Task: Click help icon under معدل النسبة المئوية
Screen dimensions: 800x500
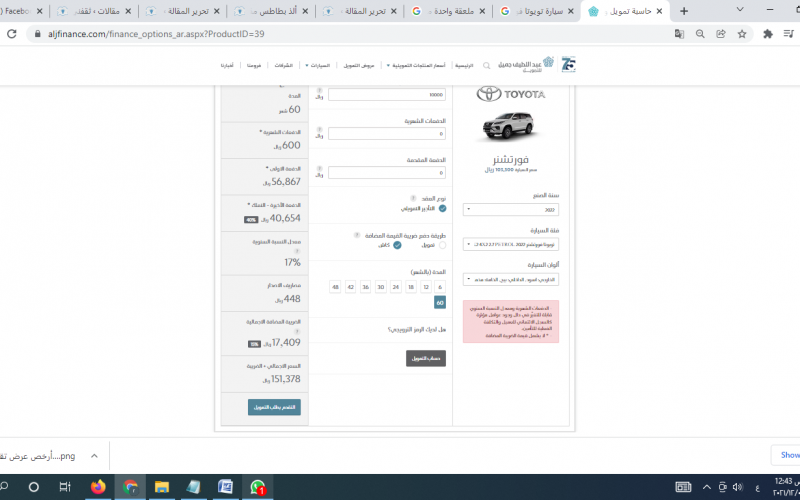Action: 297,252
